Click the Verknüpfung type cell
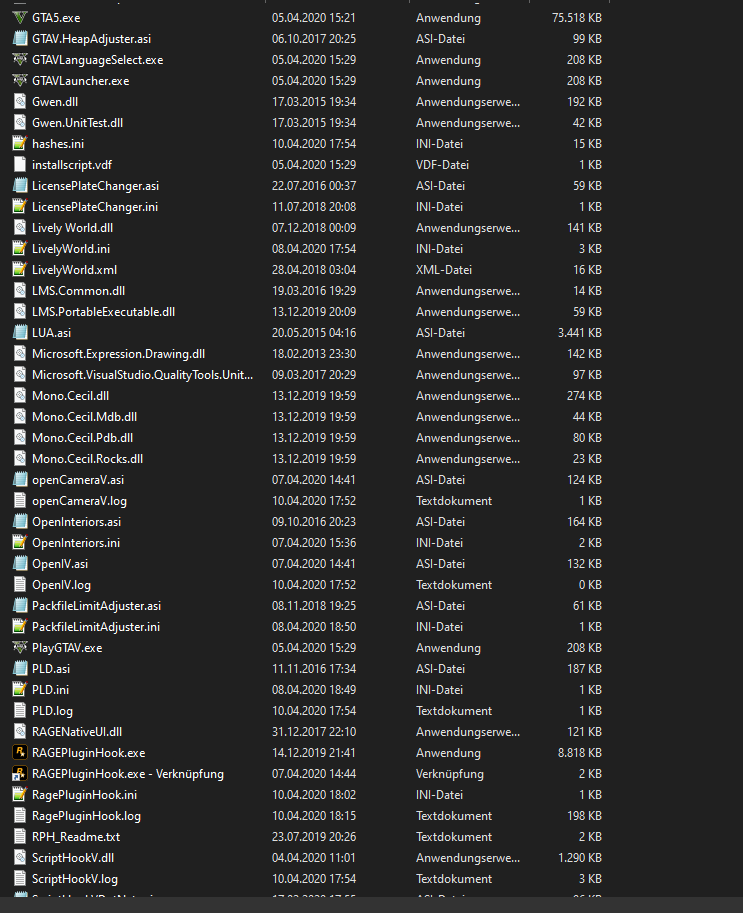Viewport: 743px width, 913px height. point(450,774)
